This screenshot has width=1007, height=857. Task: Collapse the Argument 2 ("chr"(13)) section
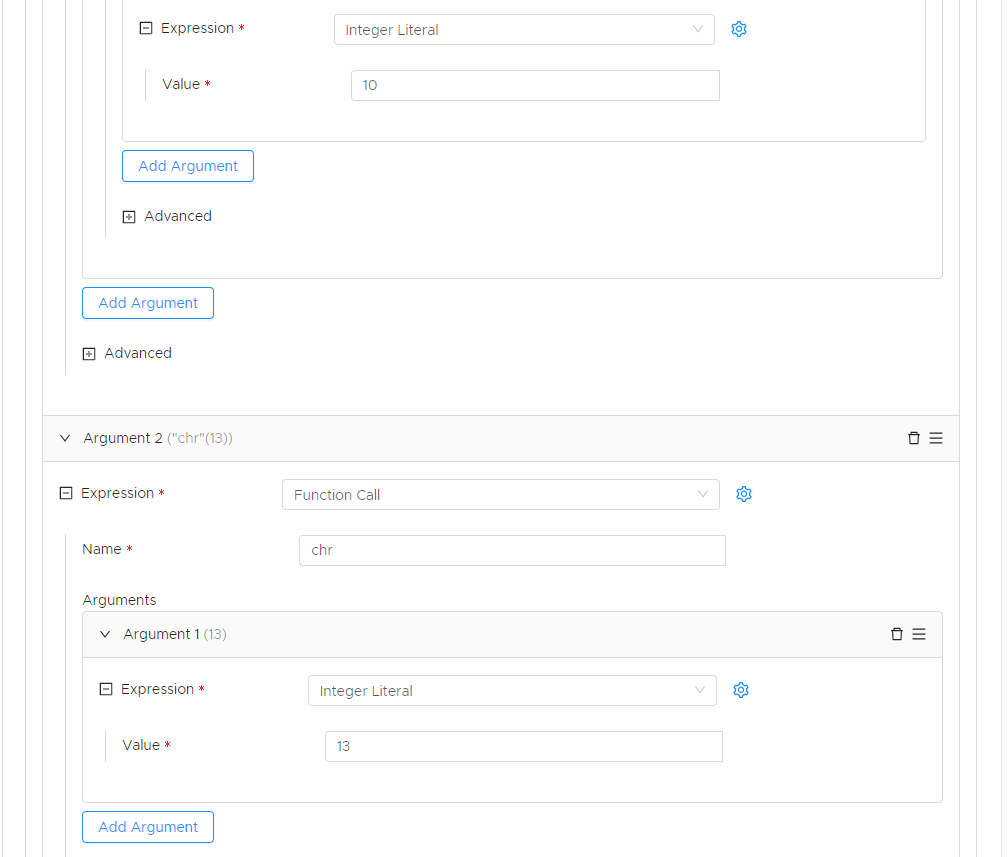(x=64, y=438)
